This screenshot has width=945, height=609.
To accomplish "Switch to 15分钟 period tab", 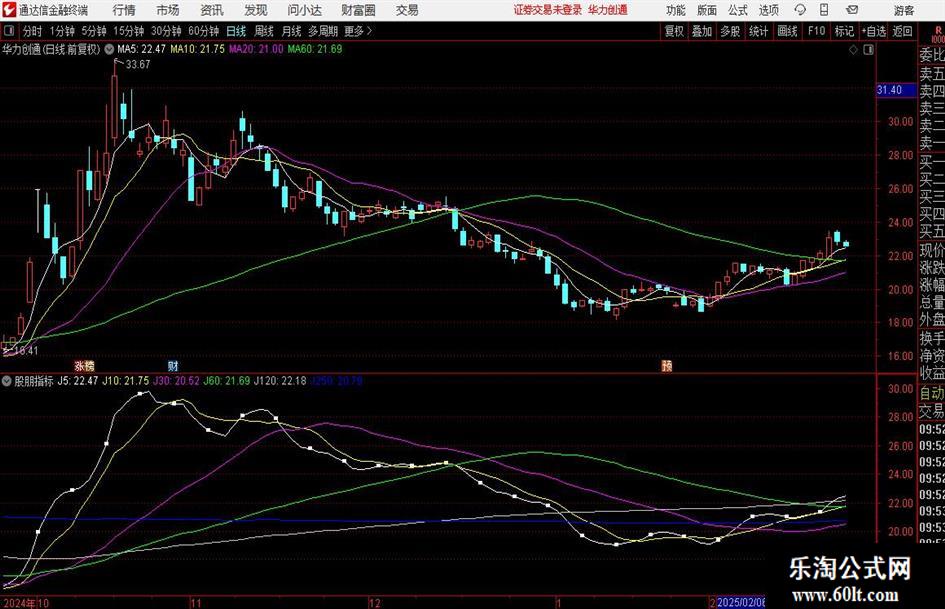I will (128, 31).
